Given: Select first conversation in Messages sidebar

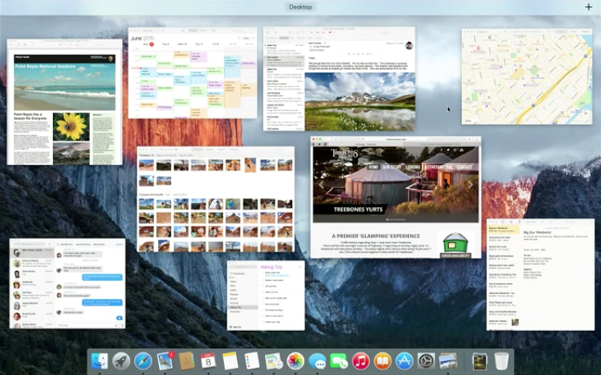Looking at the screenshot, I should pyautogui.click(x=32, y=252).
